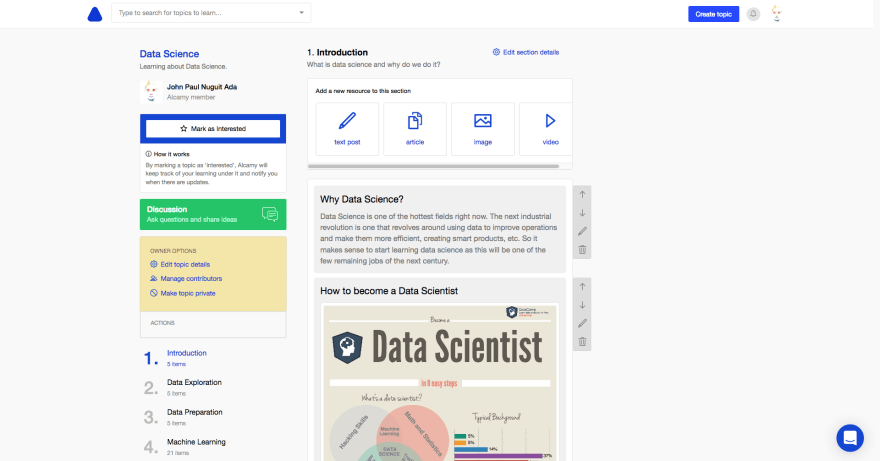The image size is (880, 461).
Task: Click the How to become a Data Scientist heading
Action: click(389, 291)
